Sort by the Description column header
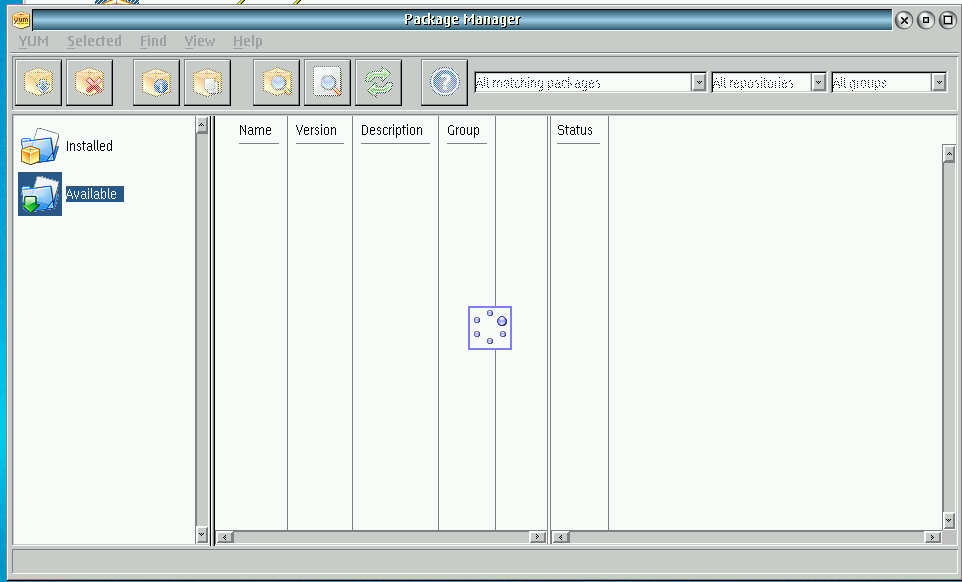This screenshot has width=962, height=582. 394,131
